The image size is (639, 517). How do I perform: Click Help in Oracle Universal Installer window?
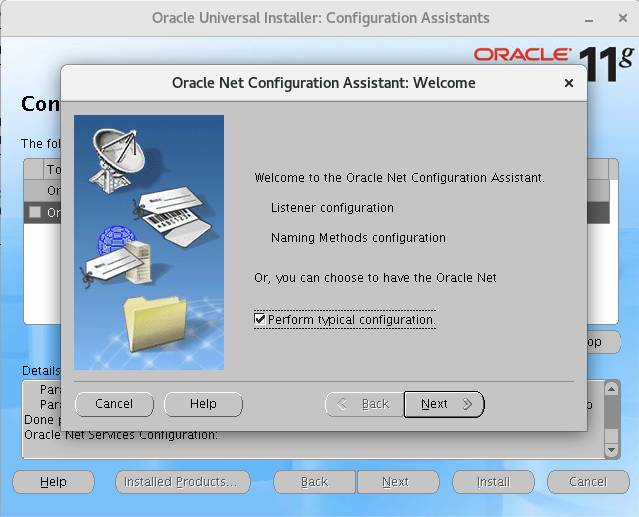click(x=53, y=482)
